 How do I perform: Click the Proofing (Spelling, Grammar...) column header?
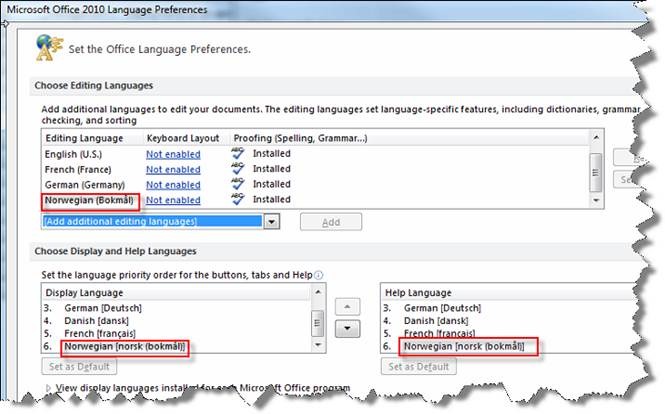click(x=409, y=138)
